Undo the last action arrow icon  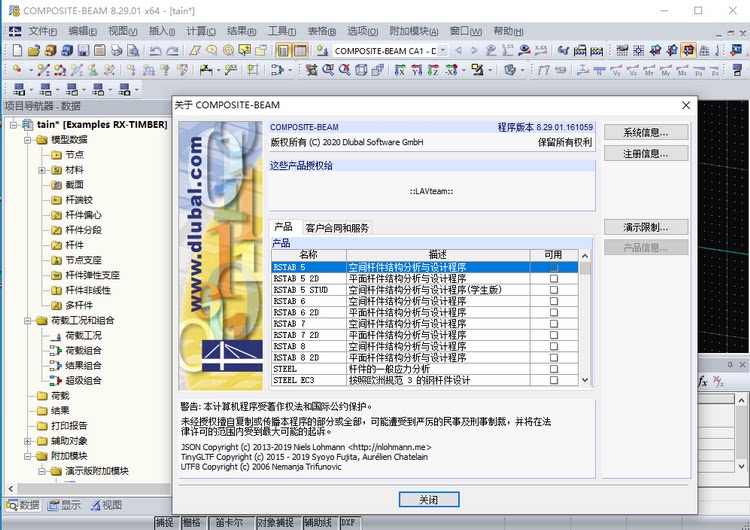tap(155, 50)
